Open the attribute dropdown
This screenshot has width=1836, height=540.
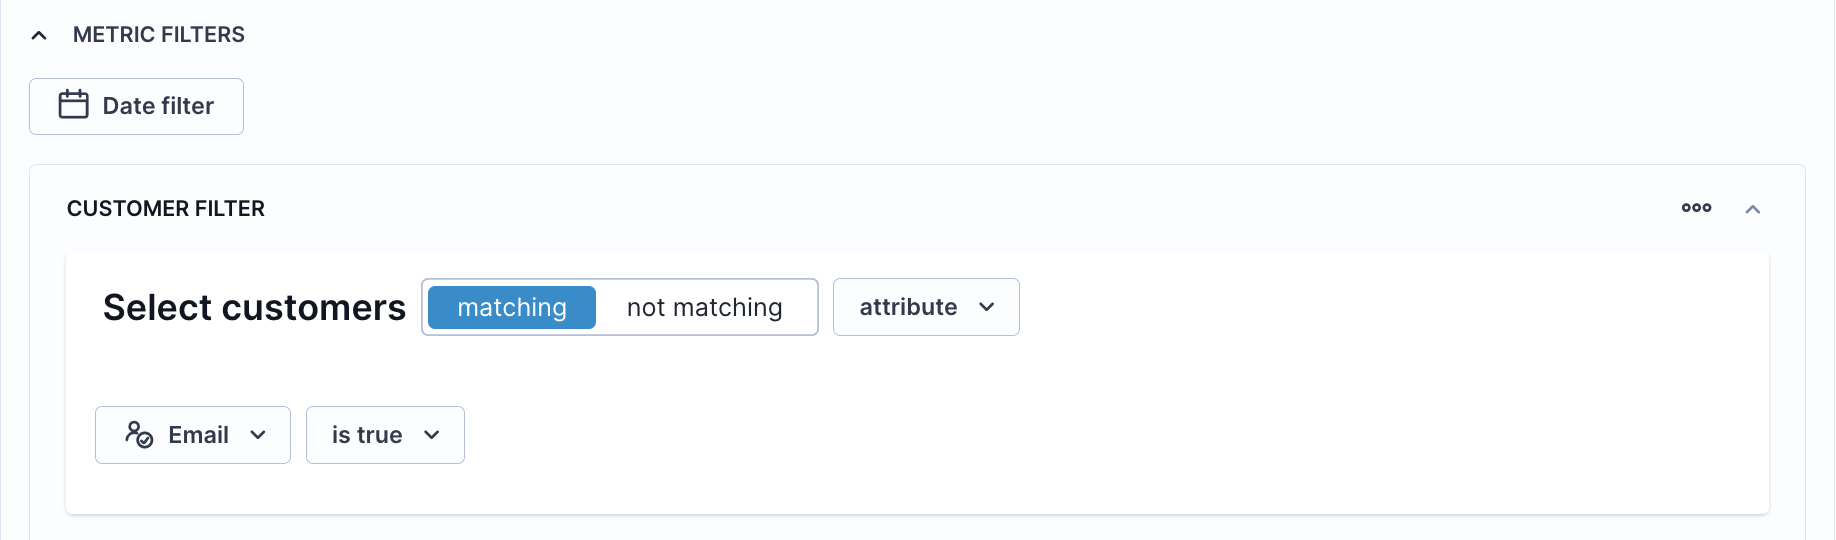926,307
